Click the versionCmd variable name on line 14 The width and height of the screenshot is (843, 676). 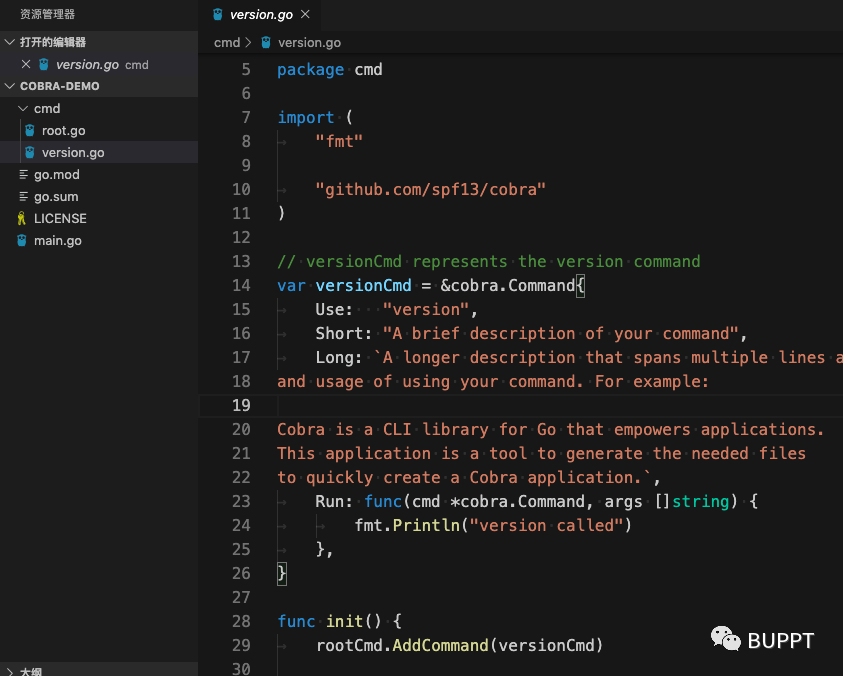[363, 286]
